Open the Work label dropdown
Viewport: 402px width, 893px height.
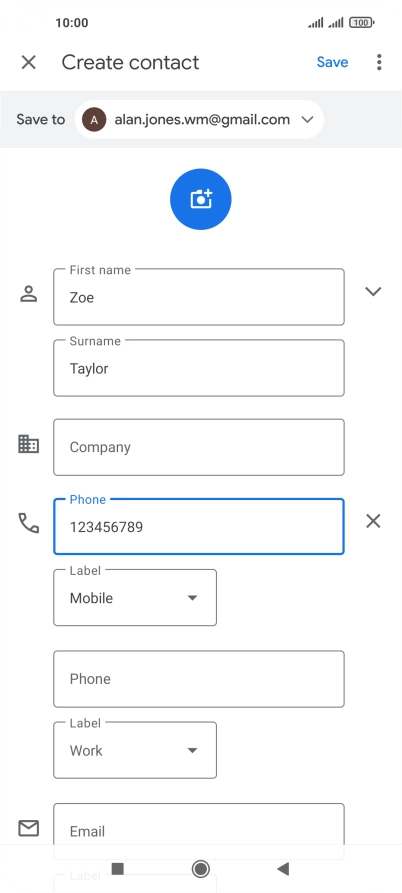tap(135, 750)
